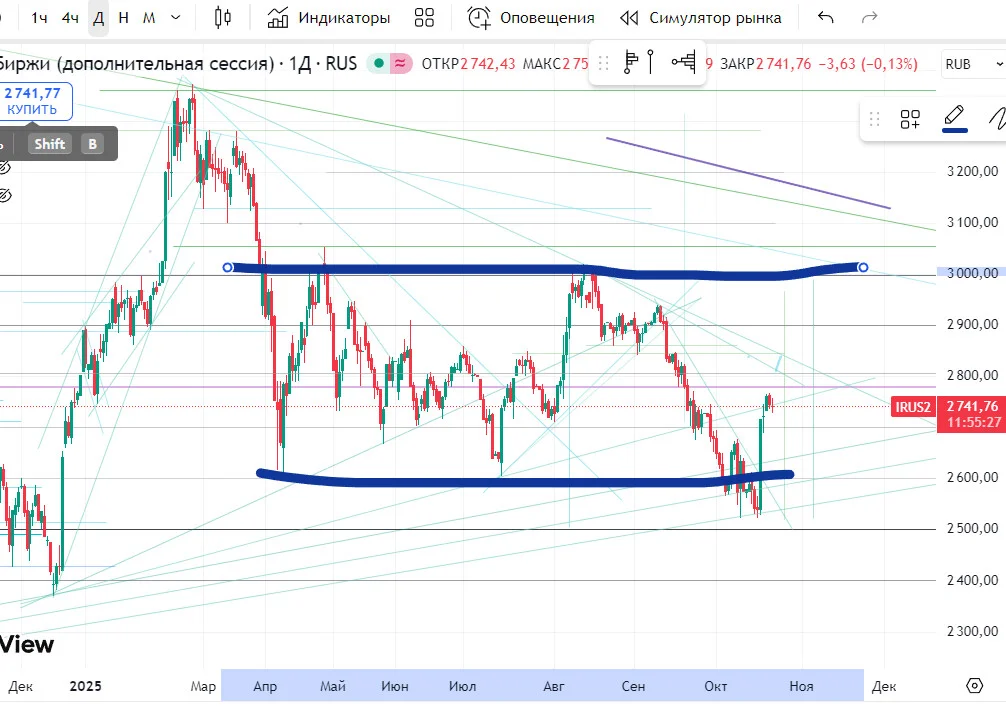Select the Н weekly timeframe

[x=123, y=18]
